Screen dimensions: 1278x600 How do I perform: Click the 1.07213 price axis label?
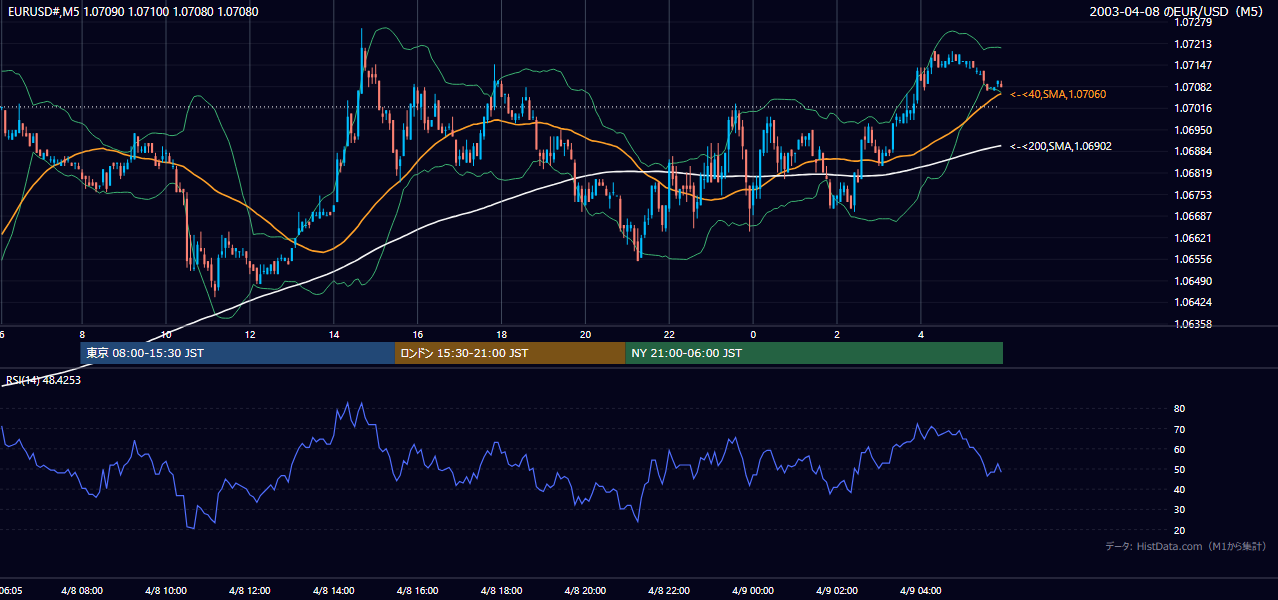click(1193, 44)
